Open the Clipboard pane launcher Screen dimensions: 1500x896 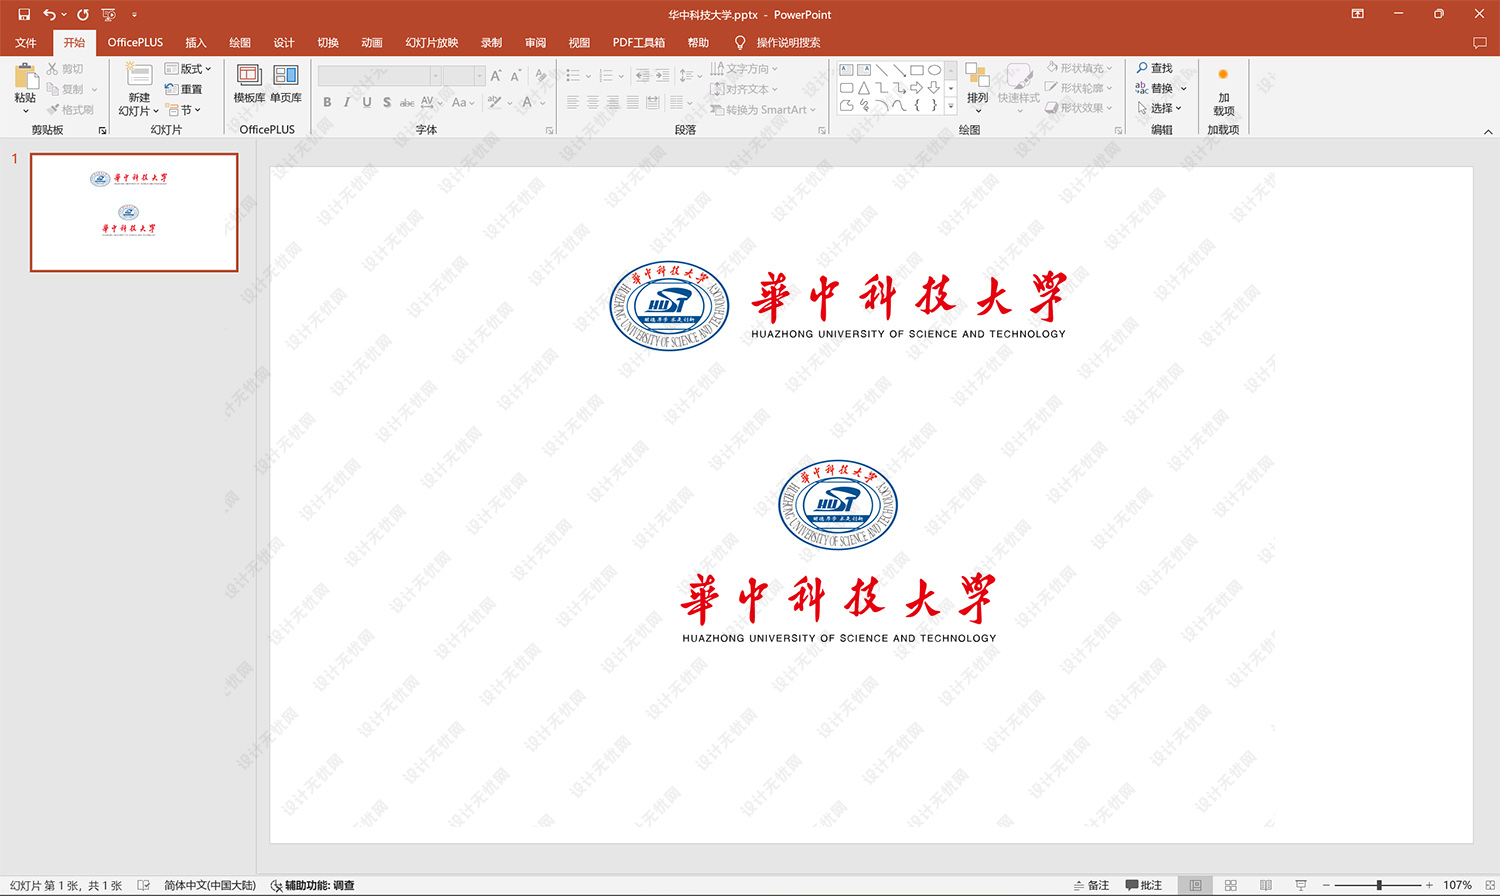102,131
